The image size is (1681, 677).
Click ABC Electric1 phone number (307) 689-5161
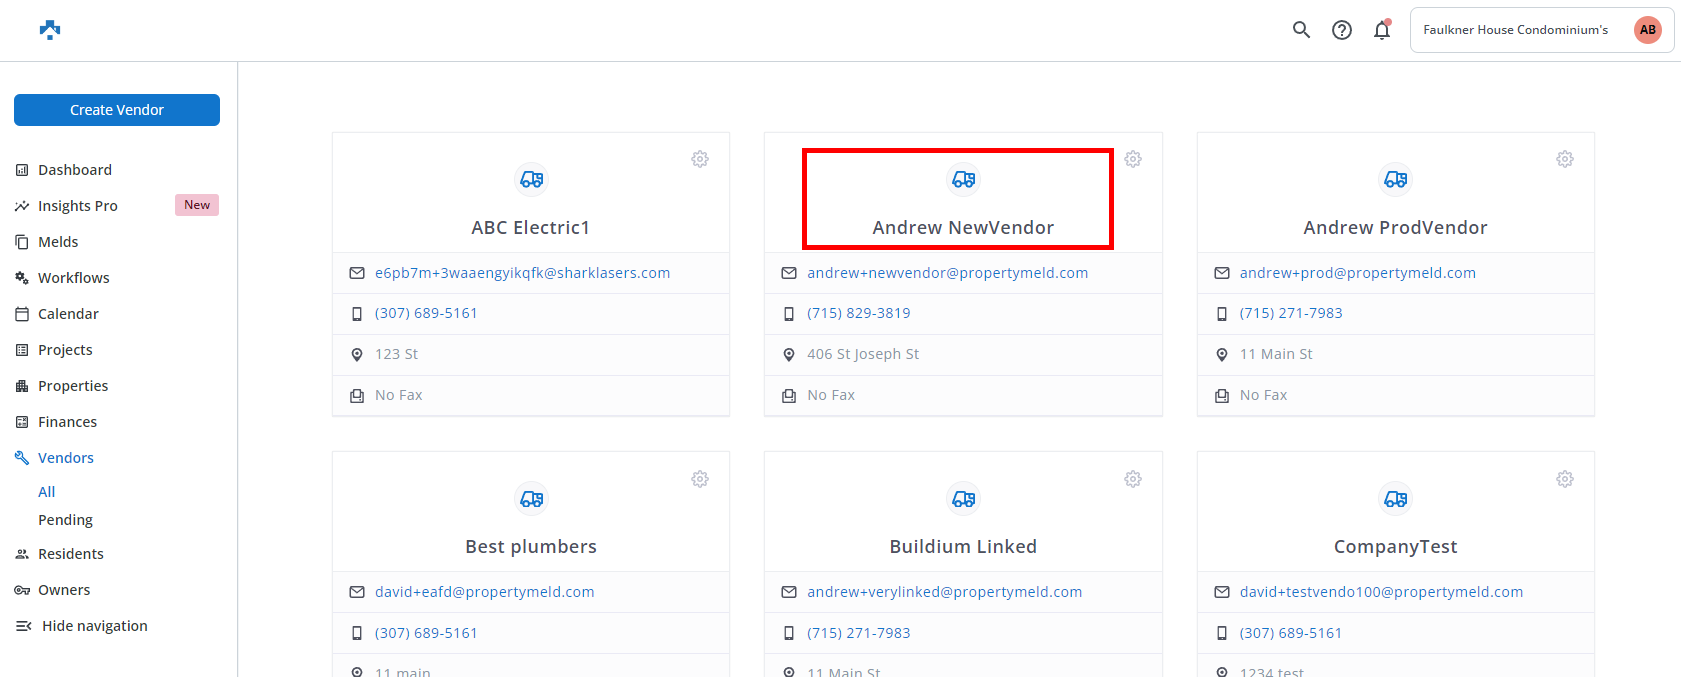[x=426, y=313]
